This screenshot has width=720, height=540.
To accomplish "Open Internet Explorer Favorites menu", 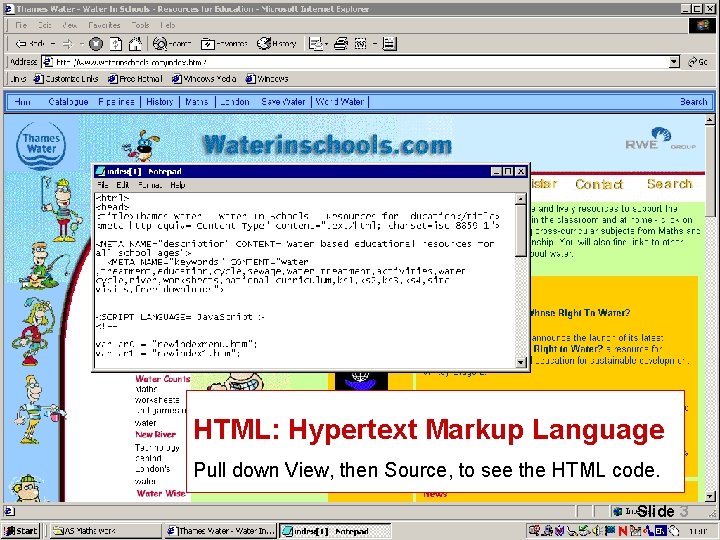I will tap(104, 25).
